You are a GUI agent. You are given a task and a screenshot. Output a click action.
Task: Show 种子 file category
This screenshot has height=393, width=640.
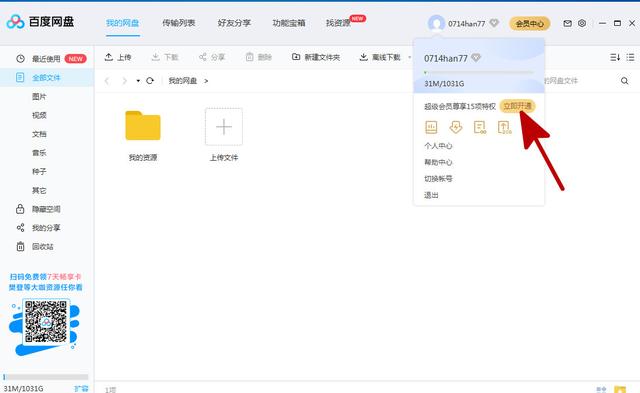[39, 171]
